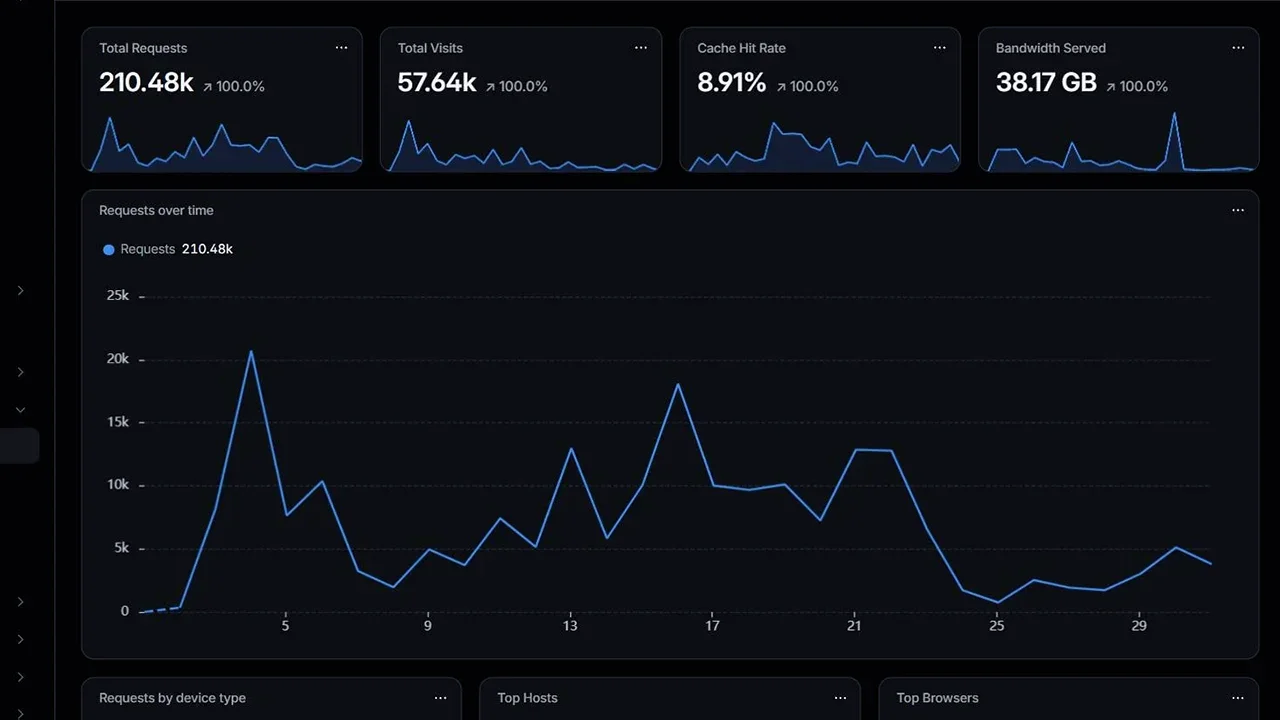Viewport: 1280px width, 720px height.
Task: Click the day 29 label on x-axis
Action: [x=1139, y=626]
